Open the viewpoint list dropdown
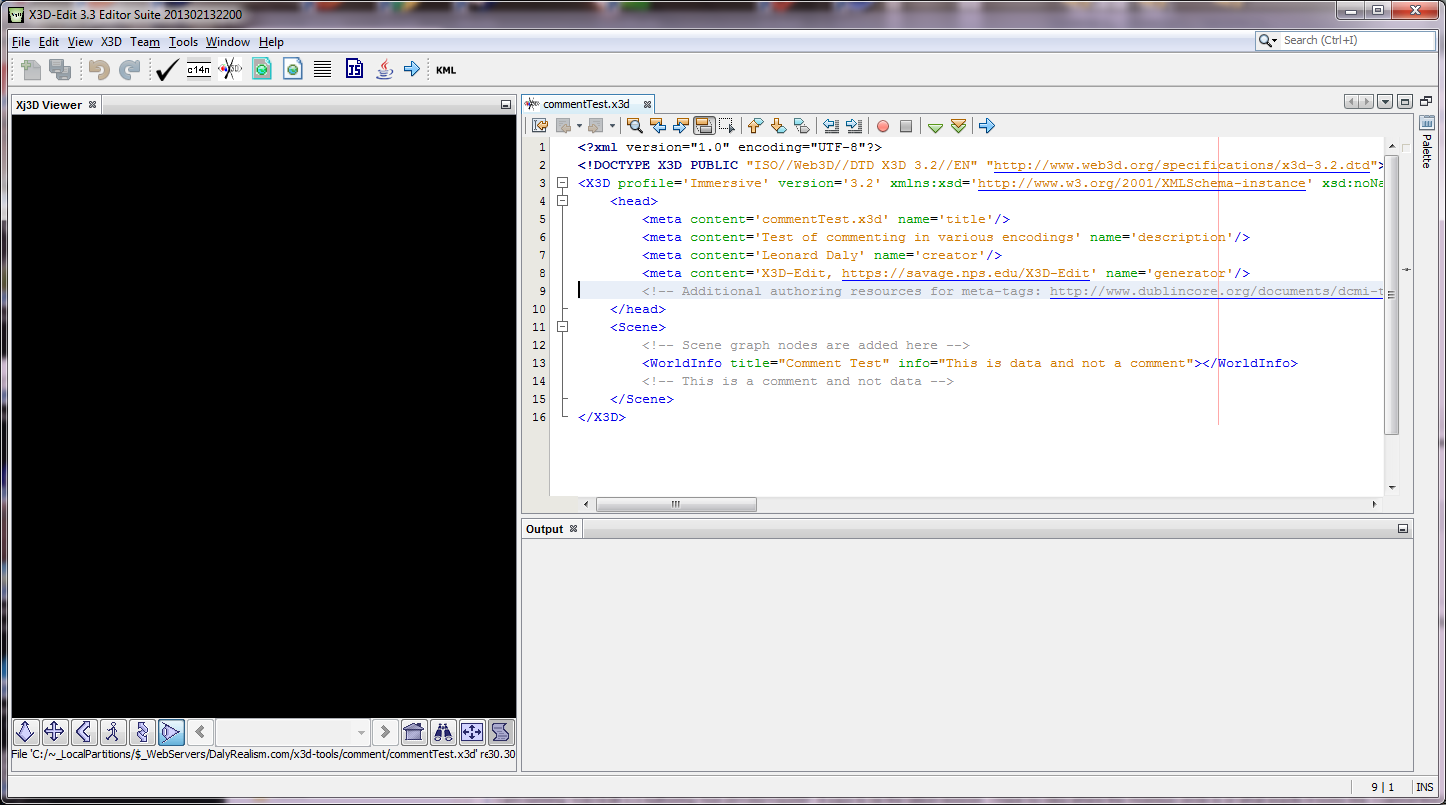 click(362, 732)
